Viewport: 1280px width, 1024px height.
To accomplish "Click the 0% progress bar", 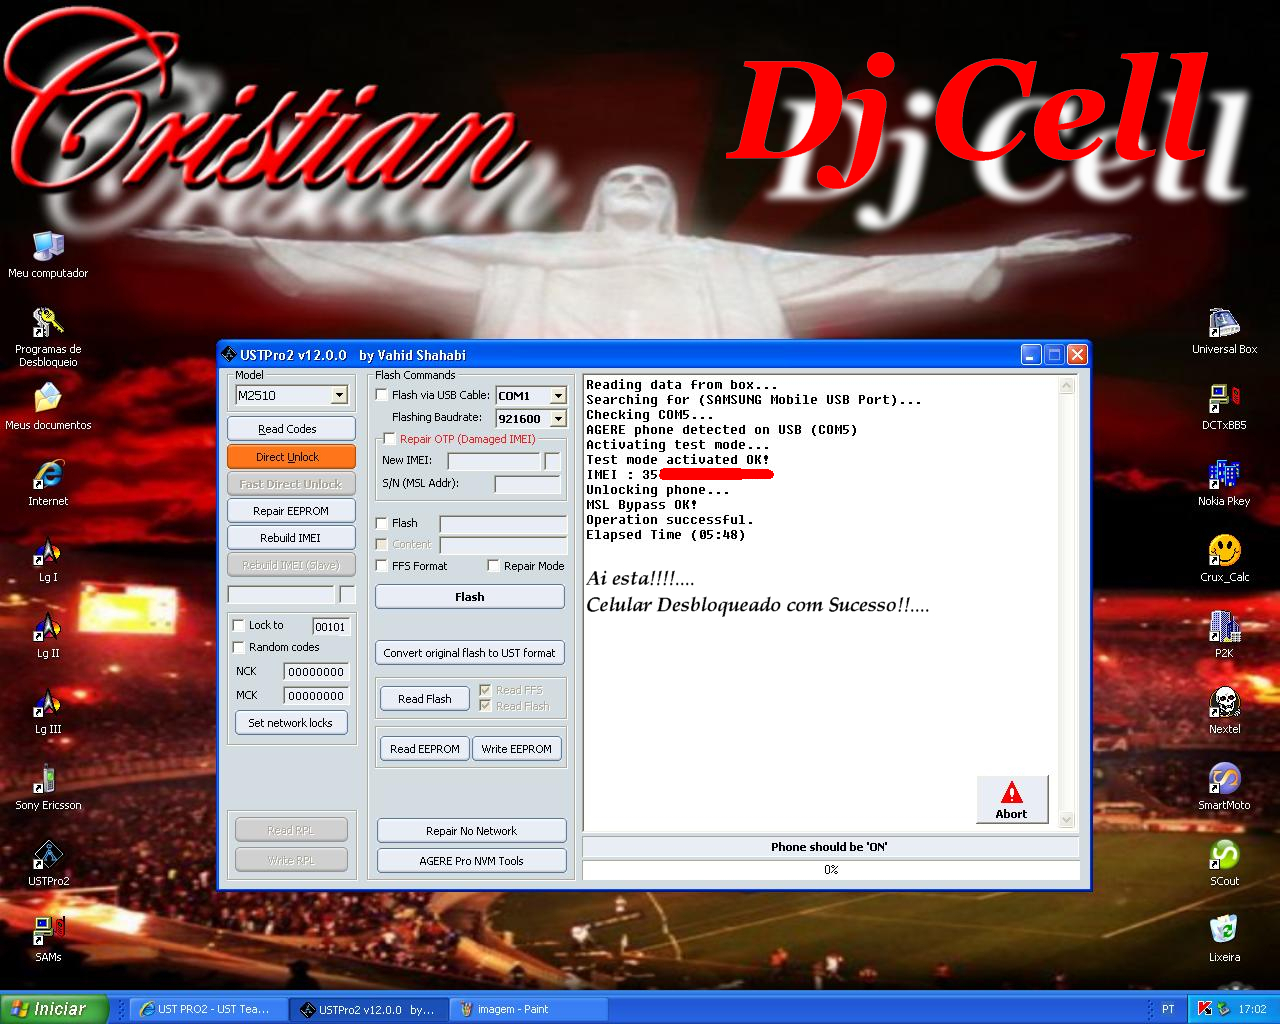I will tap(831, 870).
